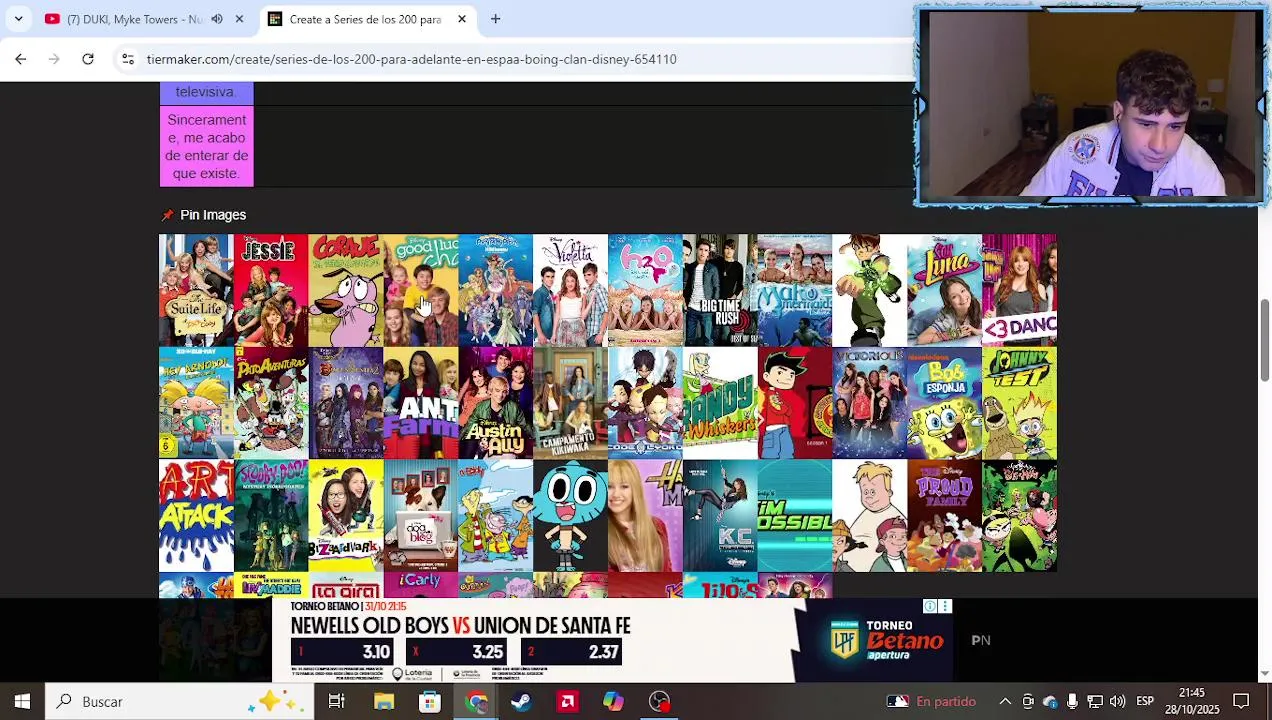The height and width of the screenshot is (720, 1272).
Task: Open Chrome from the taskbar
Action: 476,702
